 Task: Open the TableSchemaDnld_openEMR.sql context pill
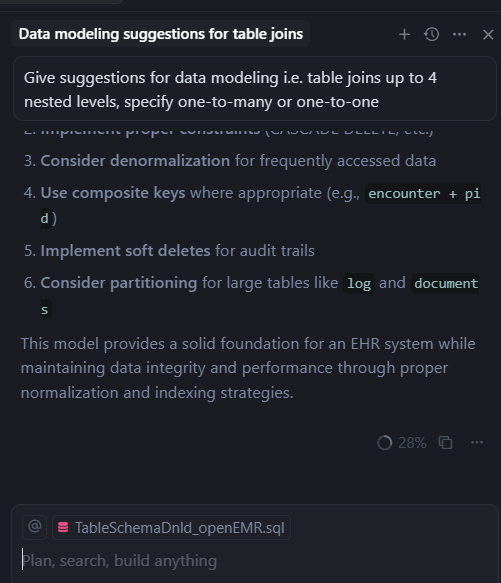point(171,528)
